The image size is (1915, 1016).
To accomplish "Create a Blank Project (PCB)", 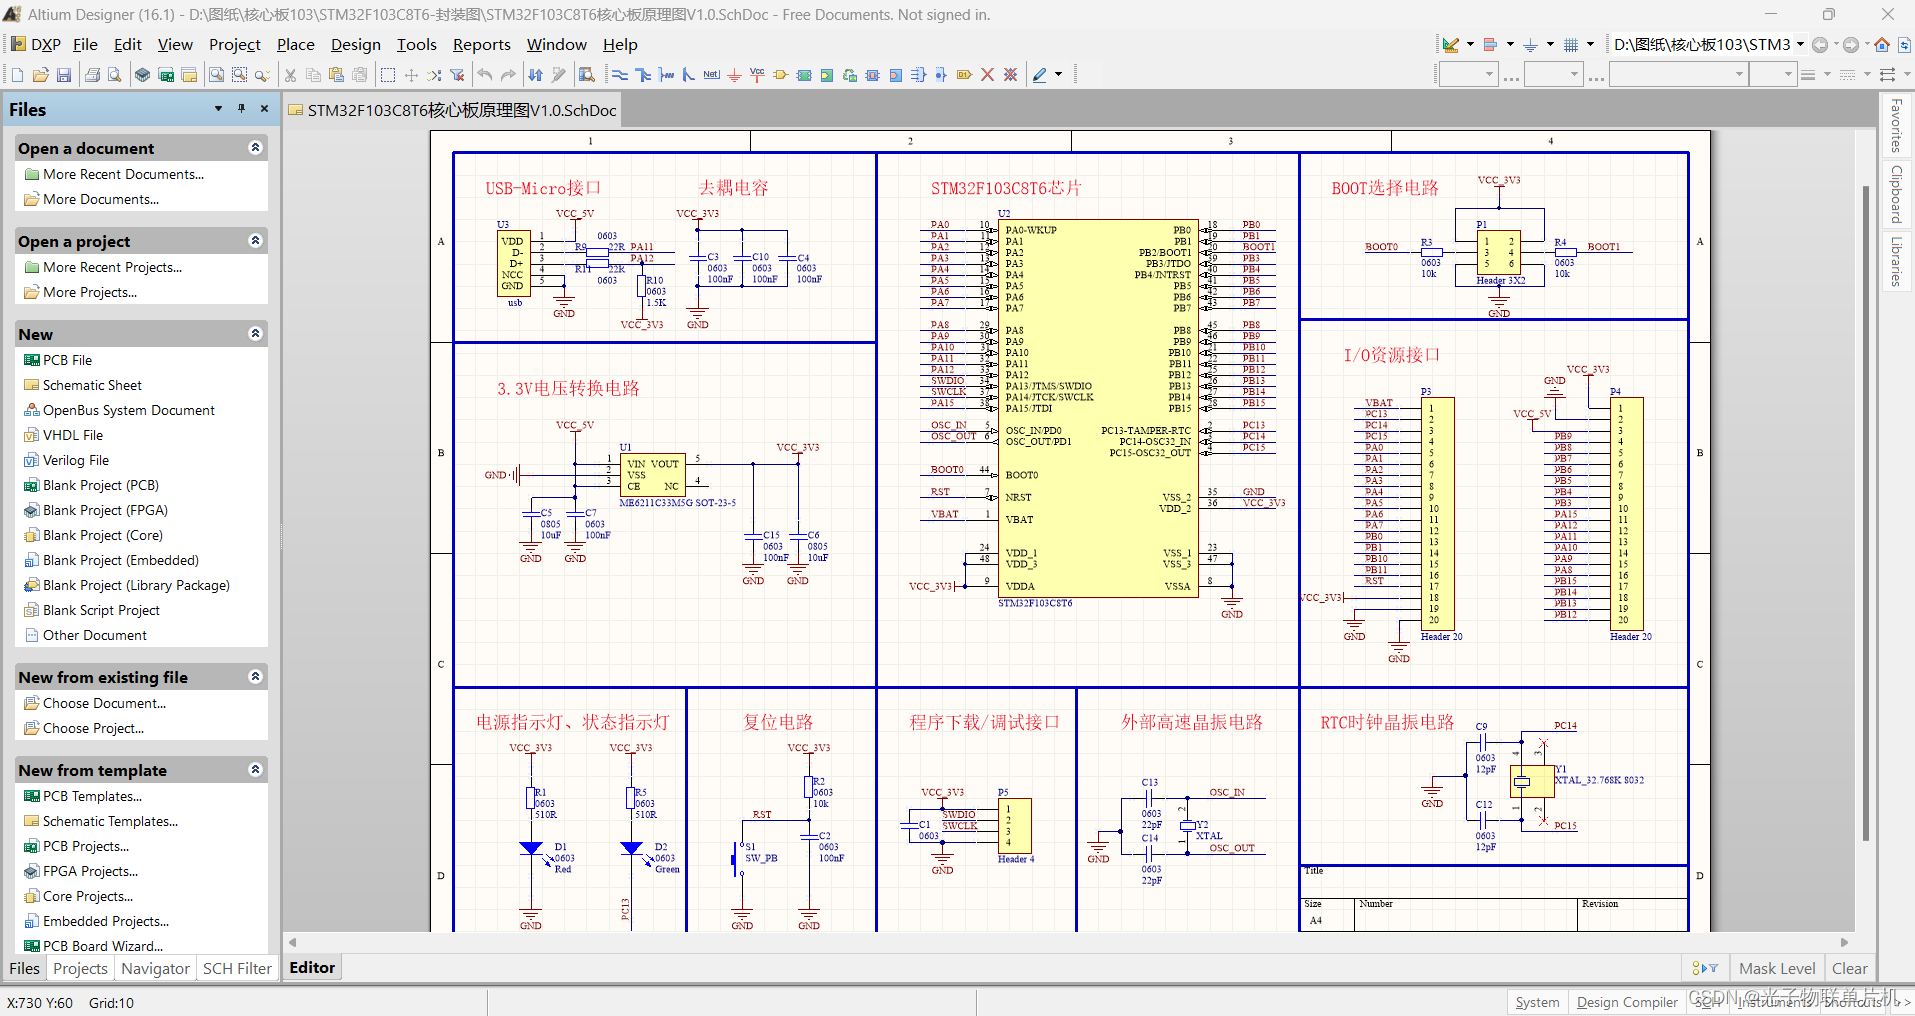I will tap(101, 485).
